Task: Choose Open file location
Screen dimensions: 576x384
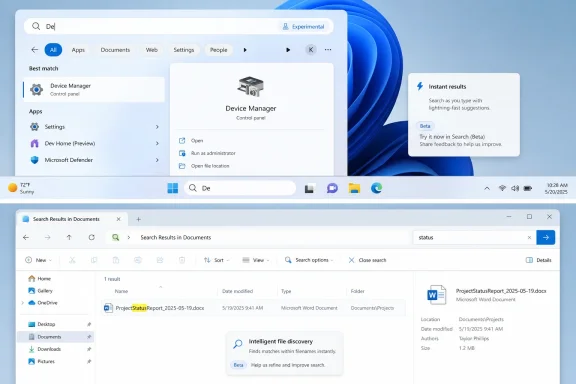Action: point(210,166)
